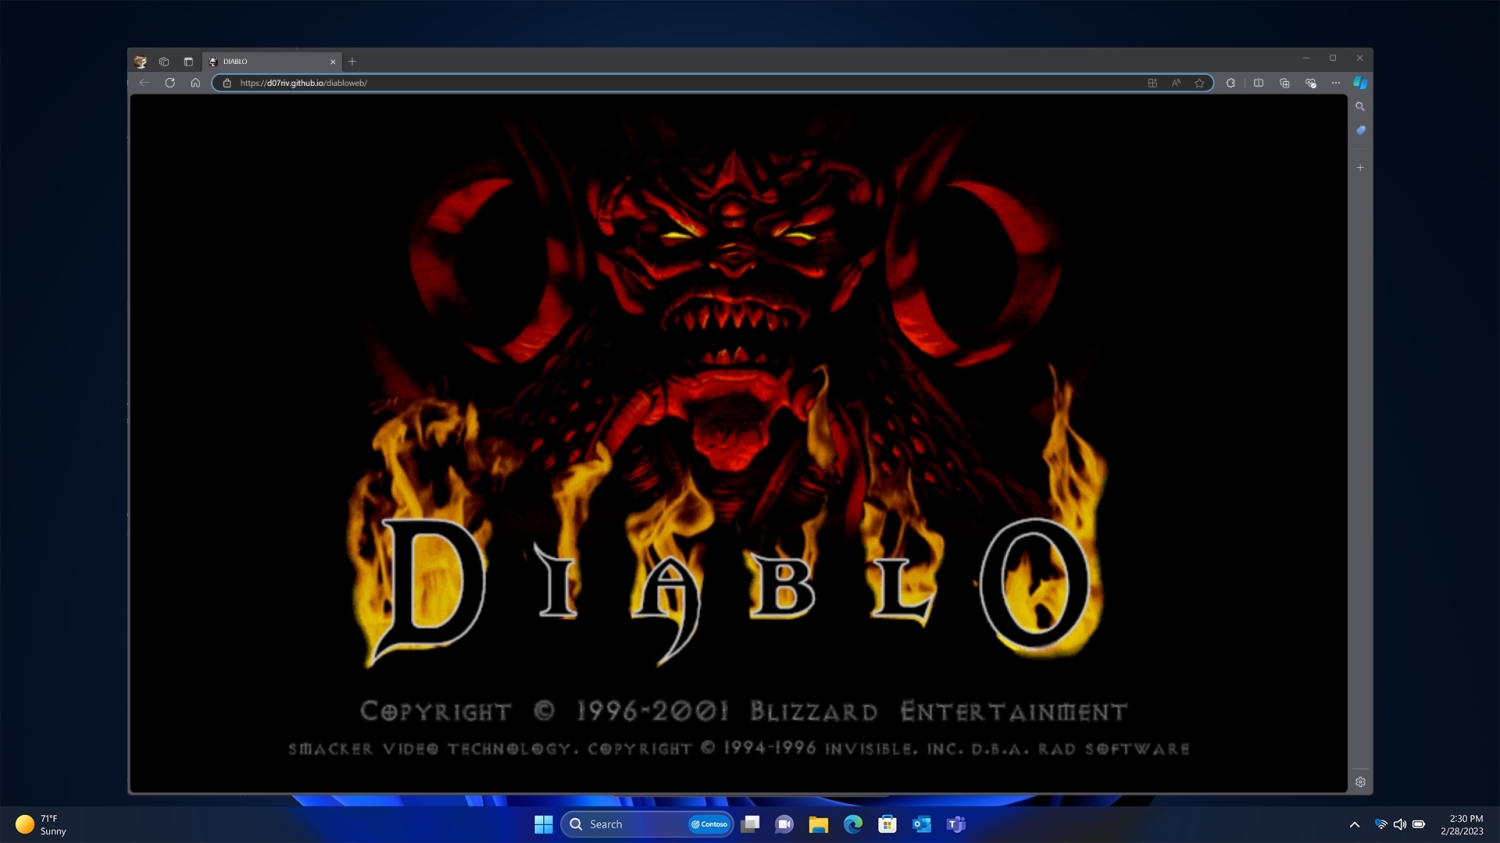
Task: Open Microsoft Edge from the taskbar
Action: (852, 824)
